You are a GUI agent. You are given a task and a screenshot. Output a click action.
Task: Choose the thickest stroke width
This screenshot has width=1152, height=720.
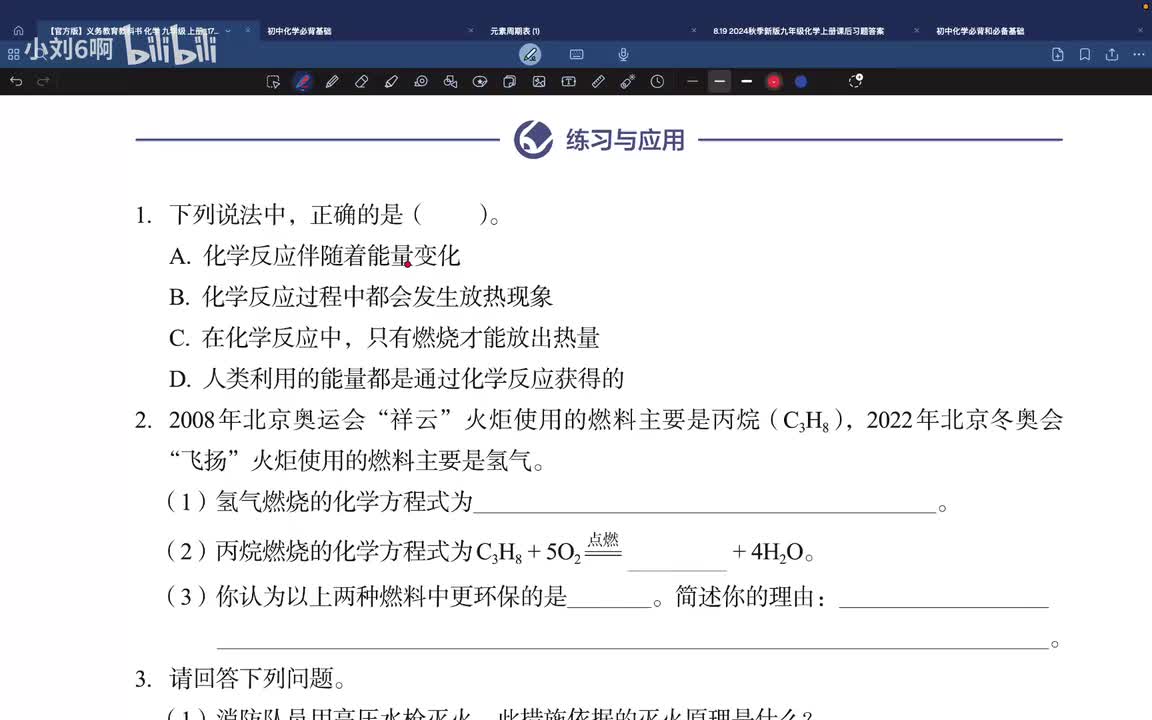(x=746, y=82)
